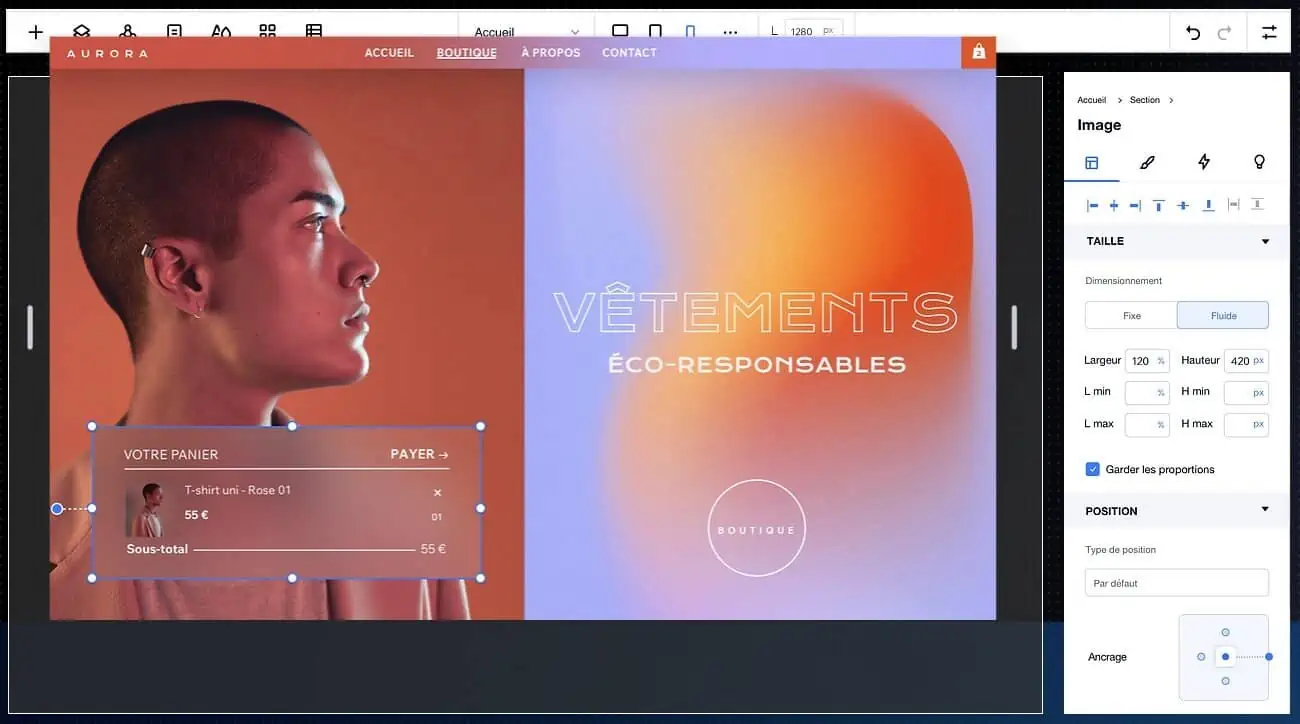This screenshot has height=724, width=1300.
Task: Select top anchor point in Ancrage
Action: (1225, 632)
